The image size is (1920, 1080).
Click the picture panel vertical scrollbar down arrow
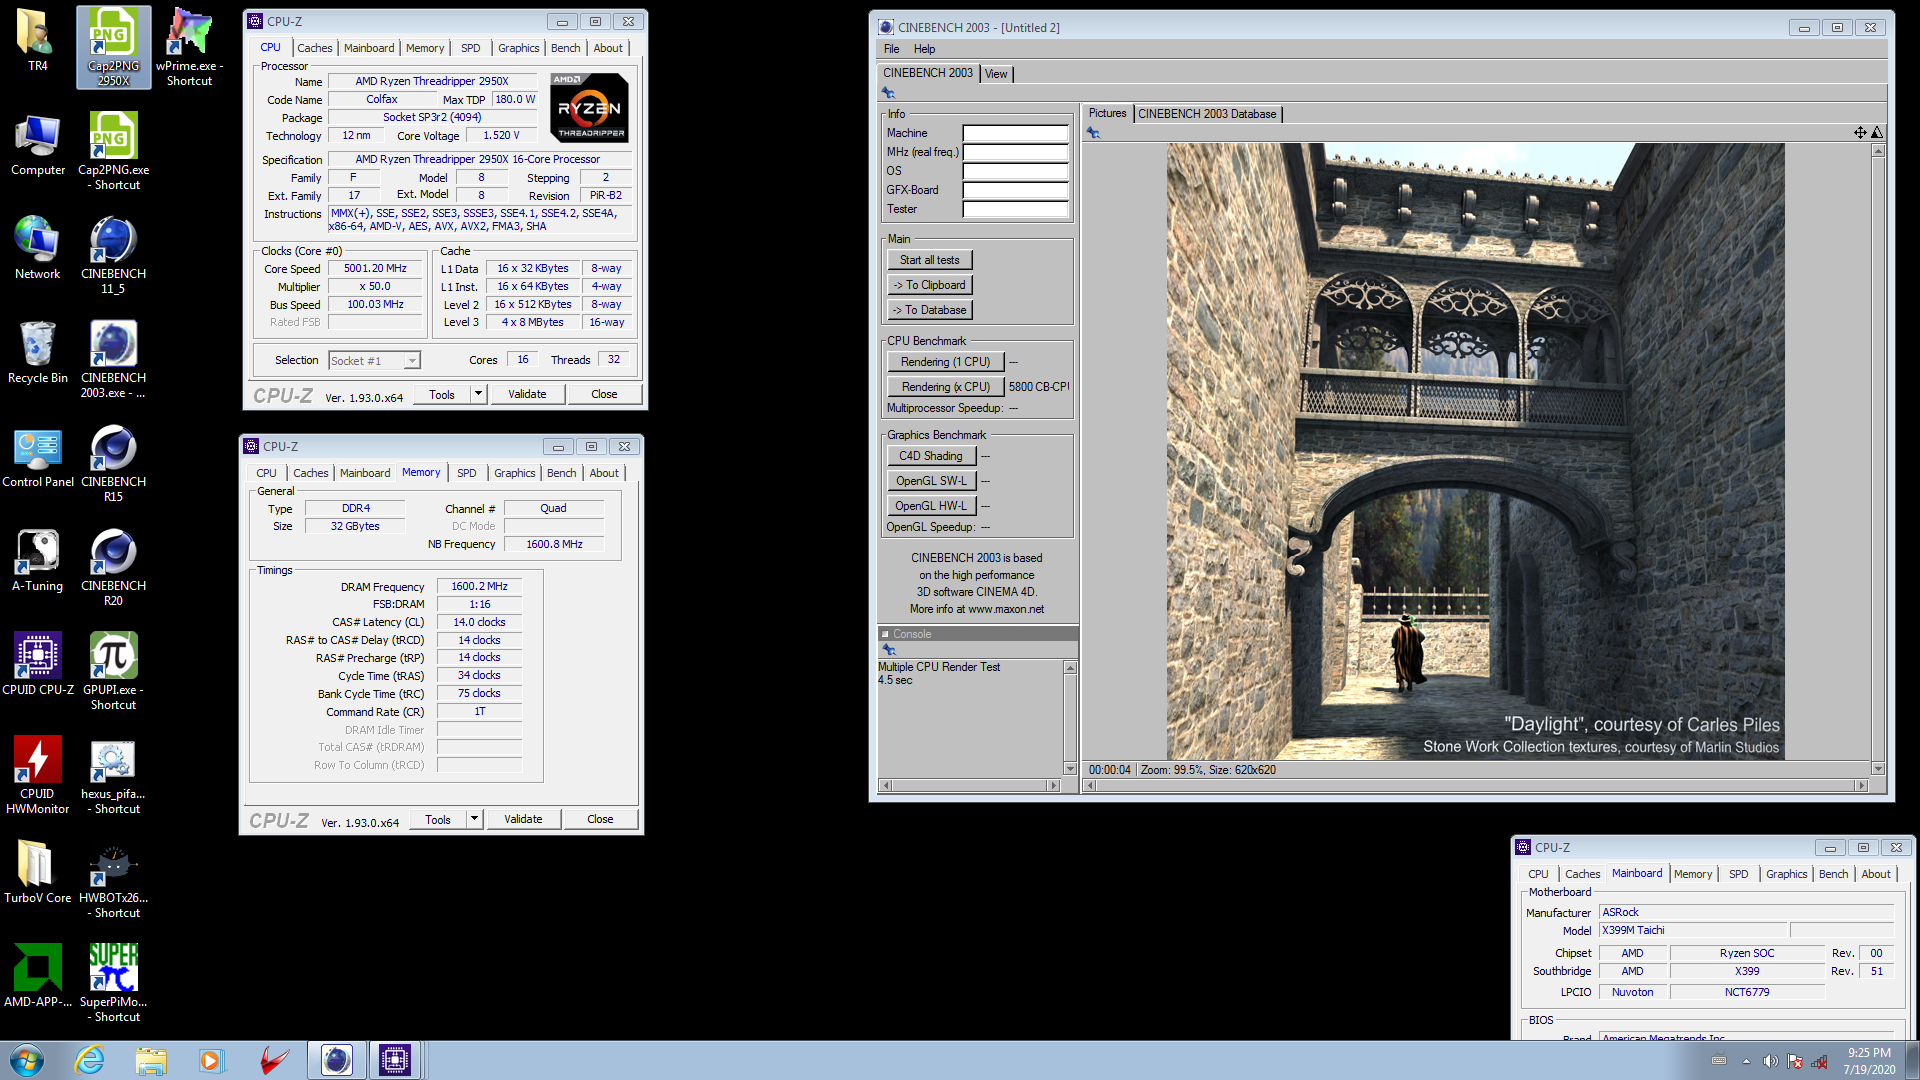click(1878, 769)
